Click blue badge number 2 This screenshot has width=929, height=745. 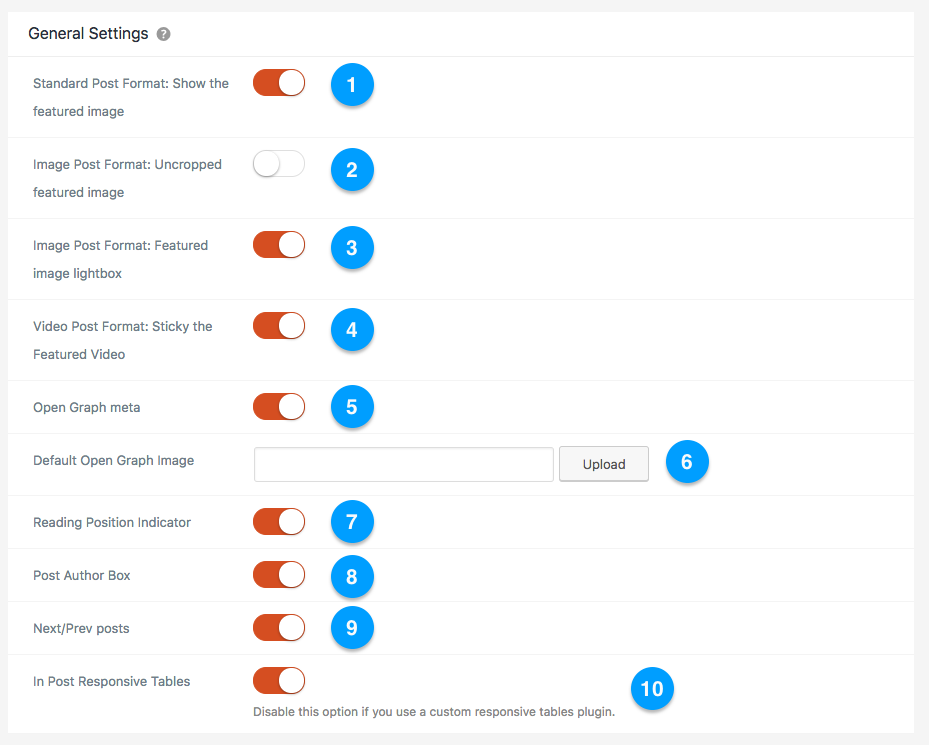coord(352,170)
